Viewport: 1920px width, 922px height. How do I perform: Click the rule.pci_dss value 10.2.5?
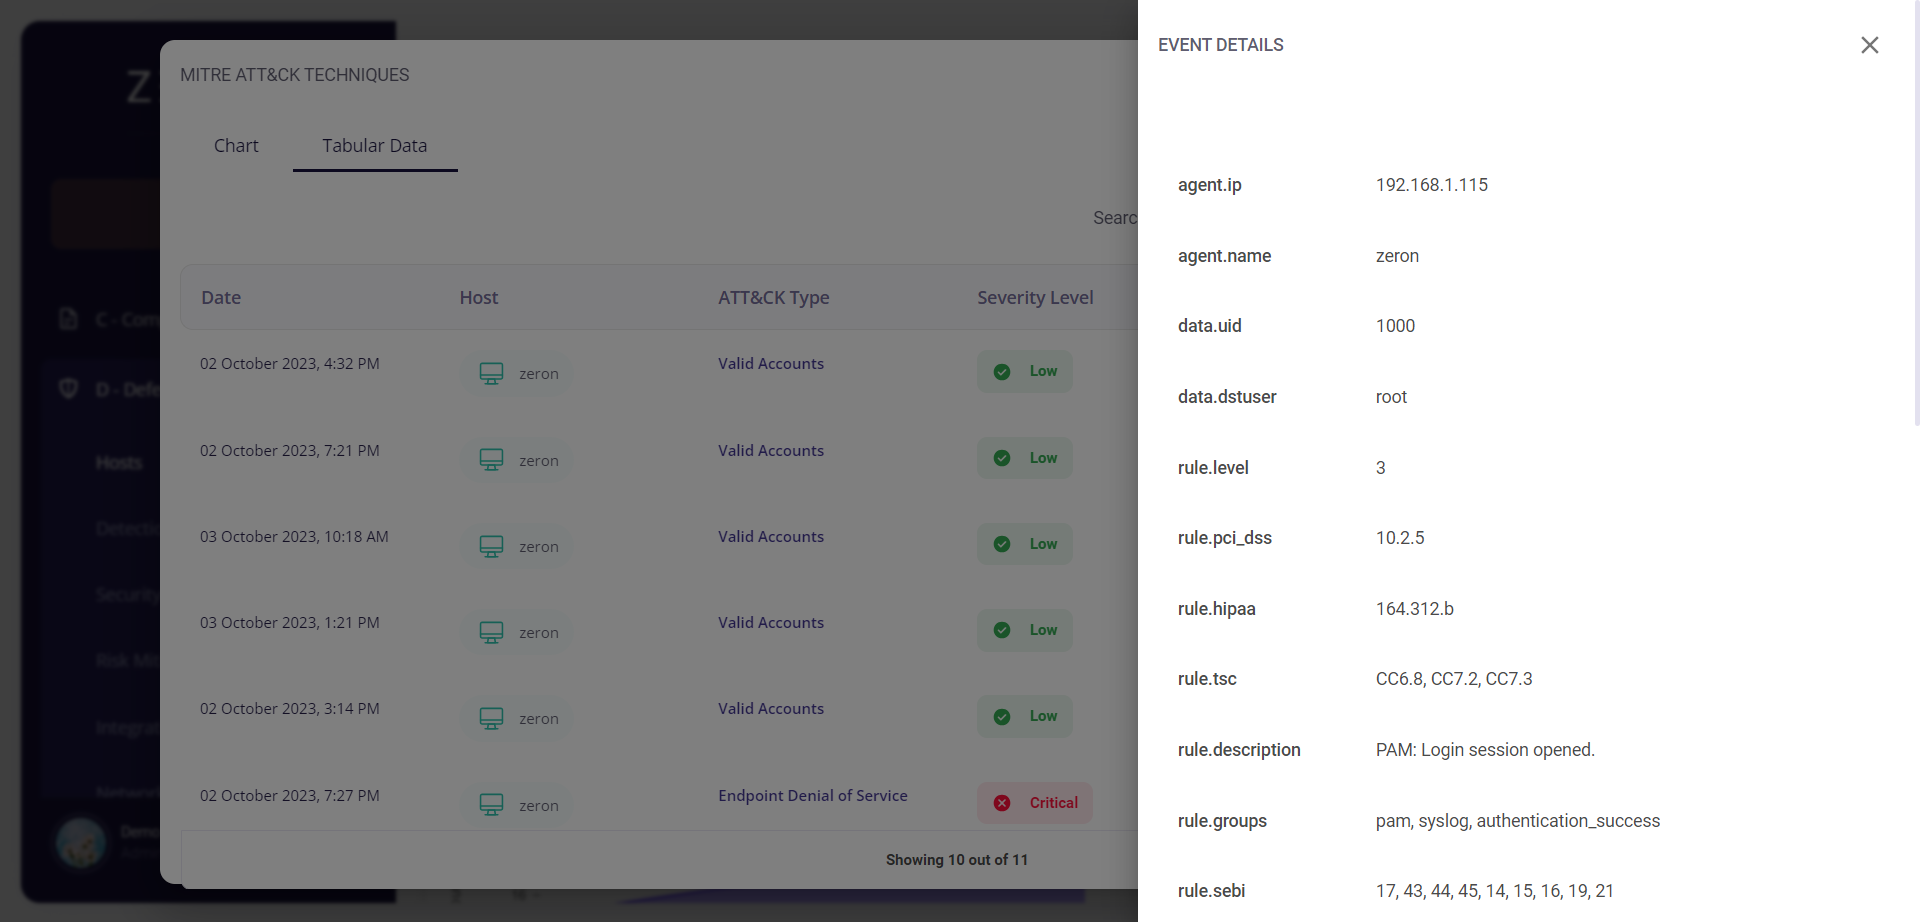[x=1400, y=538]
